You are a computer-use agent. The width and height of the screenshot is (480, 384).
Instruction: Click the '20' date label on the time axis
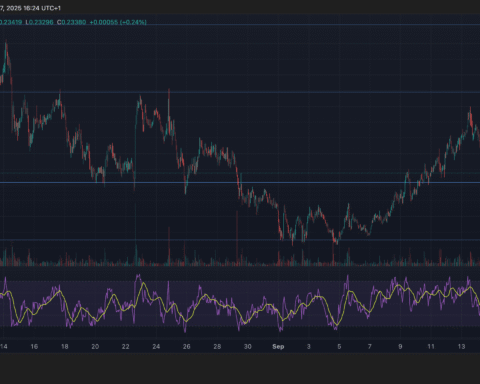[x=95, y=347]
